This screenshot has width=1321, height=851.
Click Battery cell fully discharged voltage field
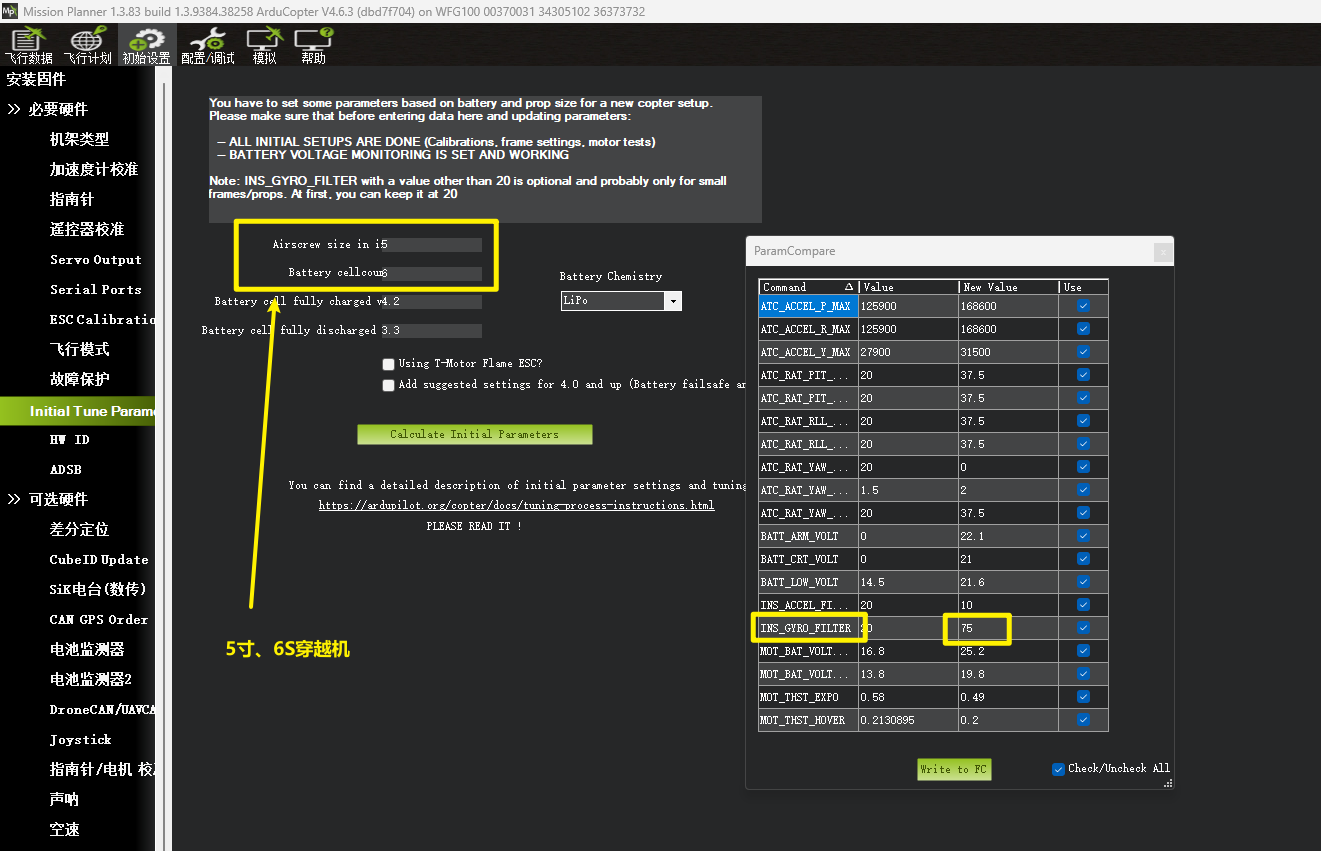431,330
